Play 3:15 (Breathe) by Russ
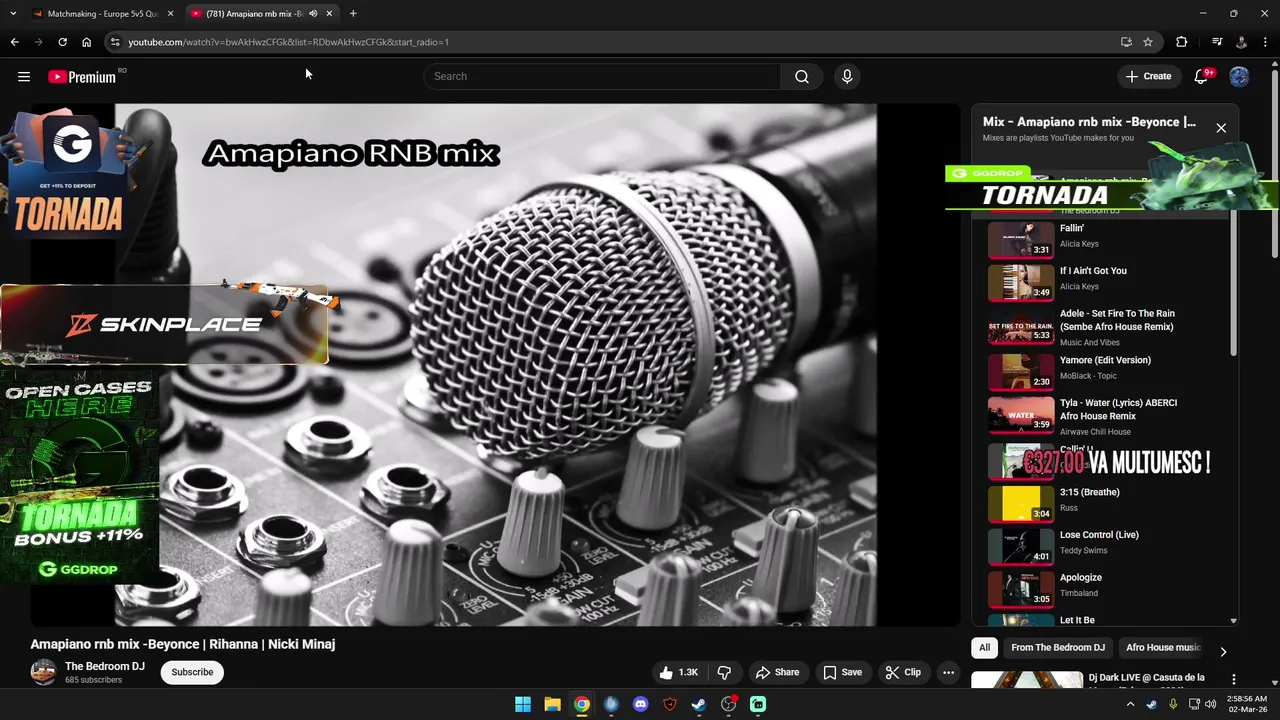 (x=1106, y=503)
